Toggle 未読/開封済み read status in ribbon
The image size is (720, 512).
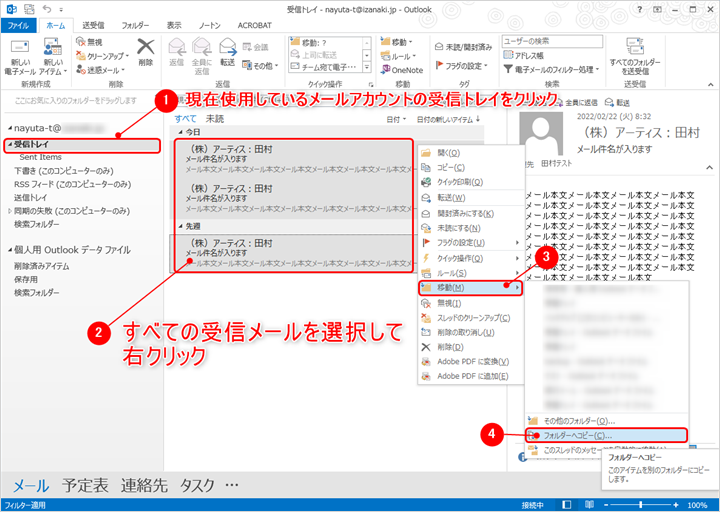[x=463, y=47]
